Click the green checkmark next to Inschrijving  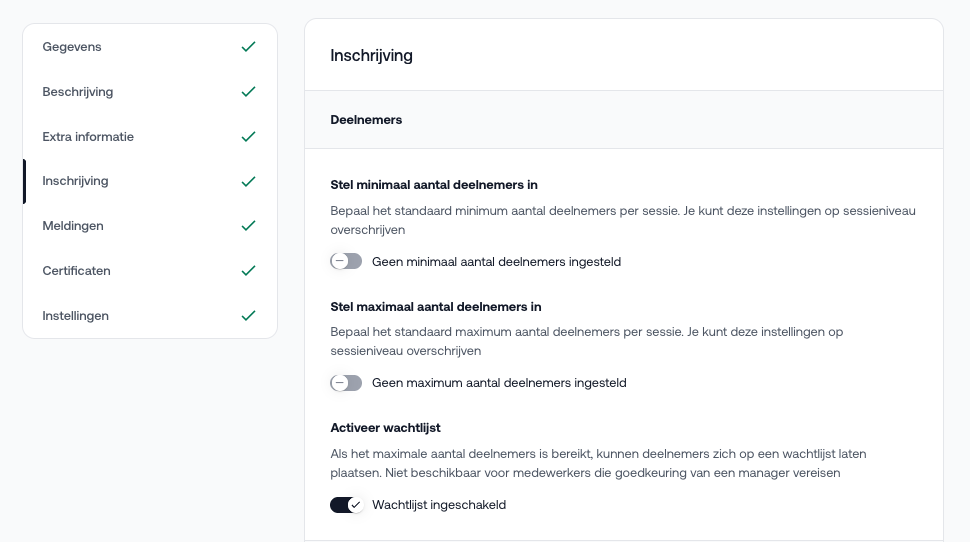point(249,182)
